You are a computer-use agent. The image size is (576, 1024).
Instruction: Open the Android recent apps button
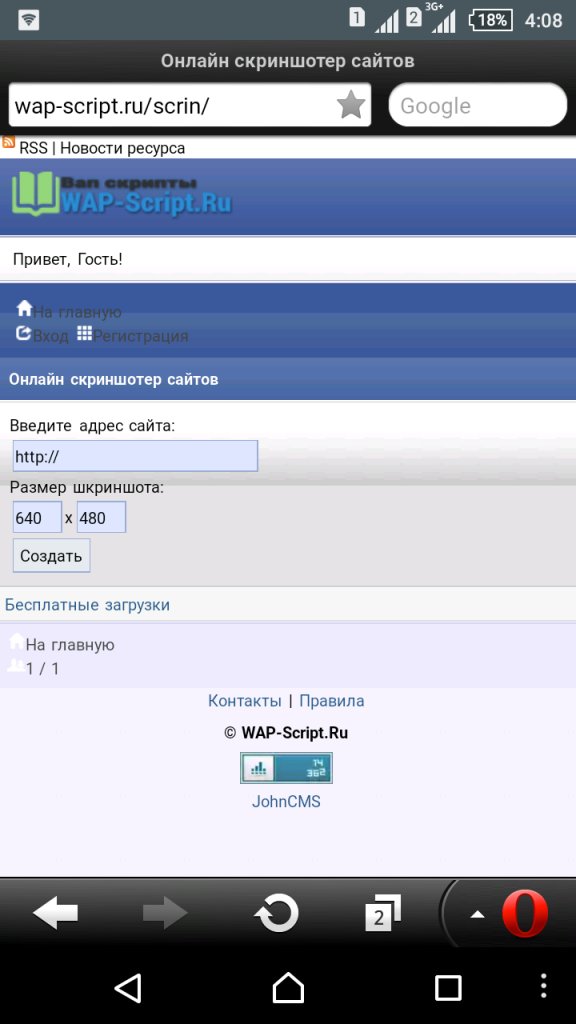(x=448, y=988)
